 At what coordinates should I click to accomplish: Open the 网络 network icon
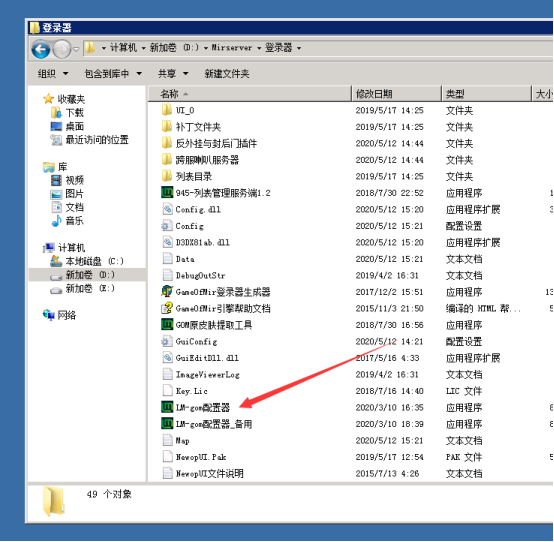click(48, 315)
